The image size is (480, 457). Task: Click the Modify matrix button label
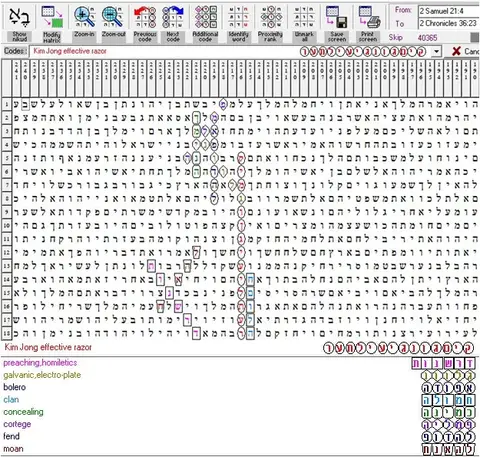[52, 37]
